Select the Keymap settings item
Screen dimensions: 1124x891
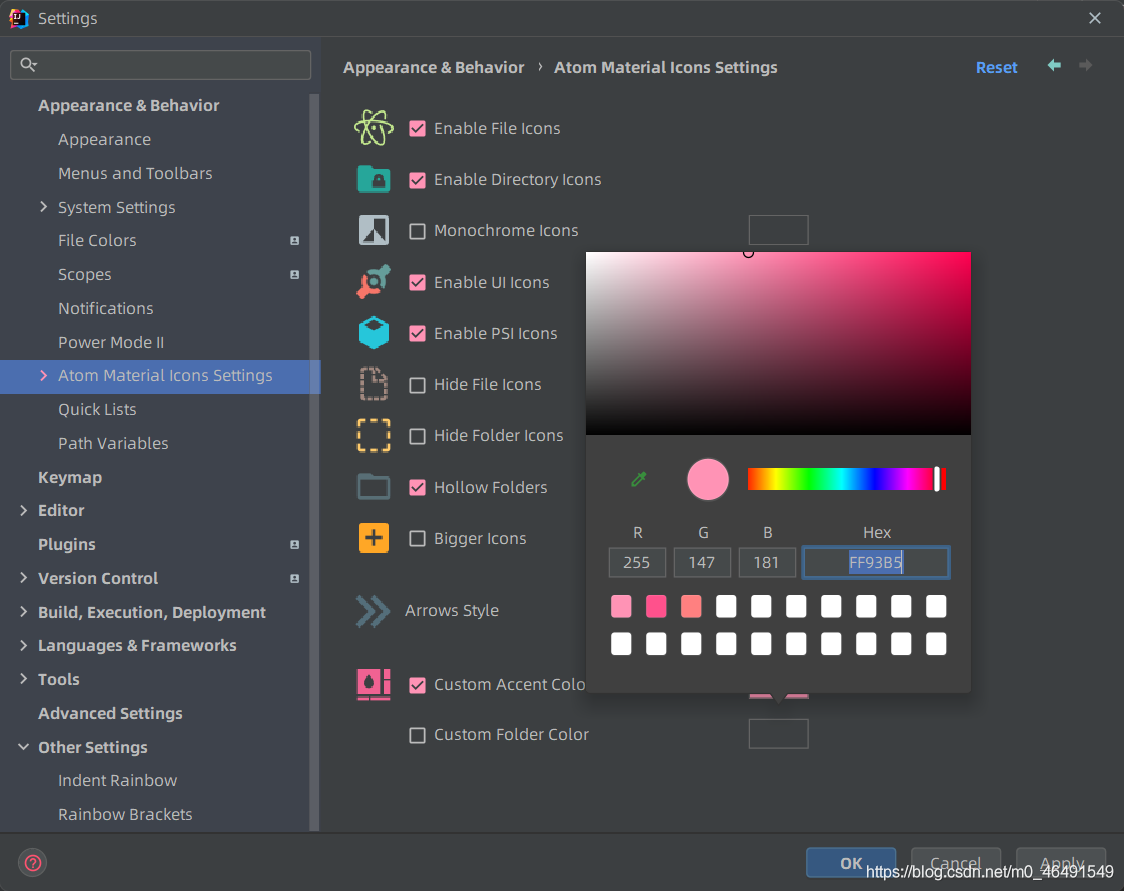click(x=70, y=477)
